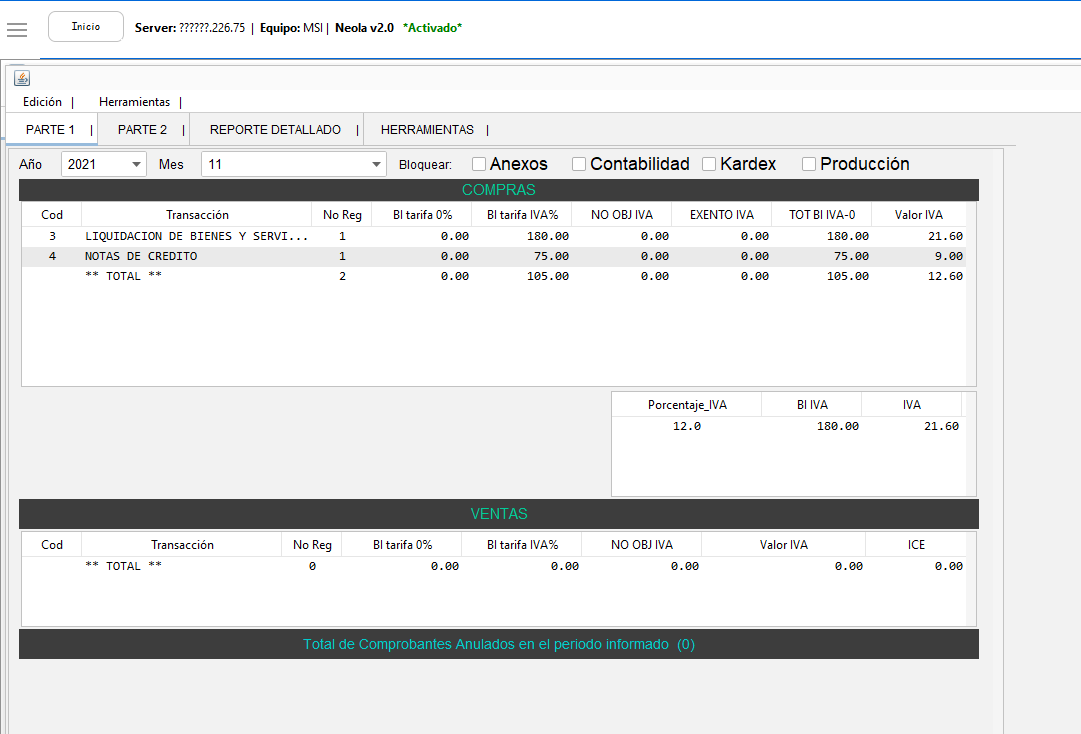Enable the Anexos checkbox
The width and height of the screenshot is (1081, 734).
pyautogui.click(x=479, y=164)
